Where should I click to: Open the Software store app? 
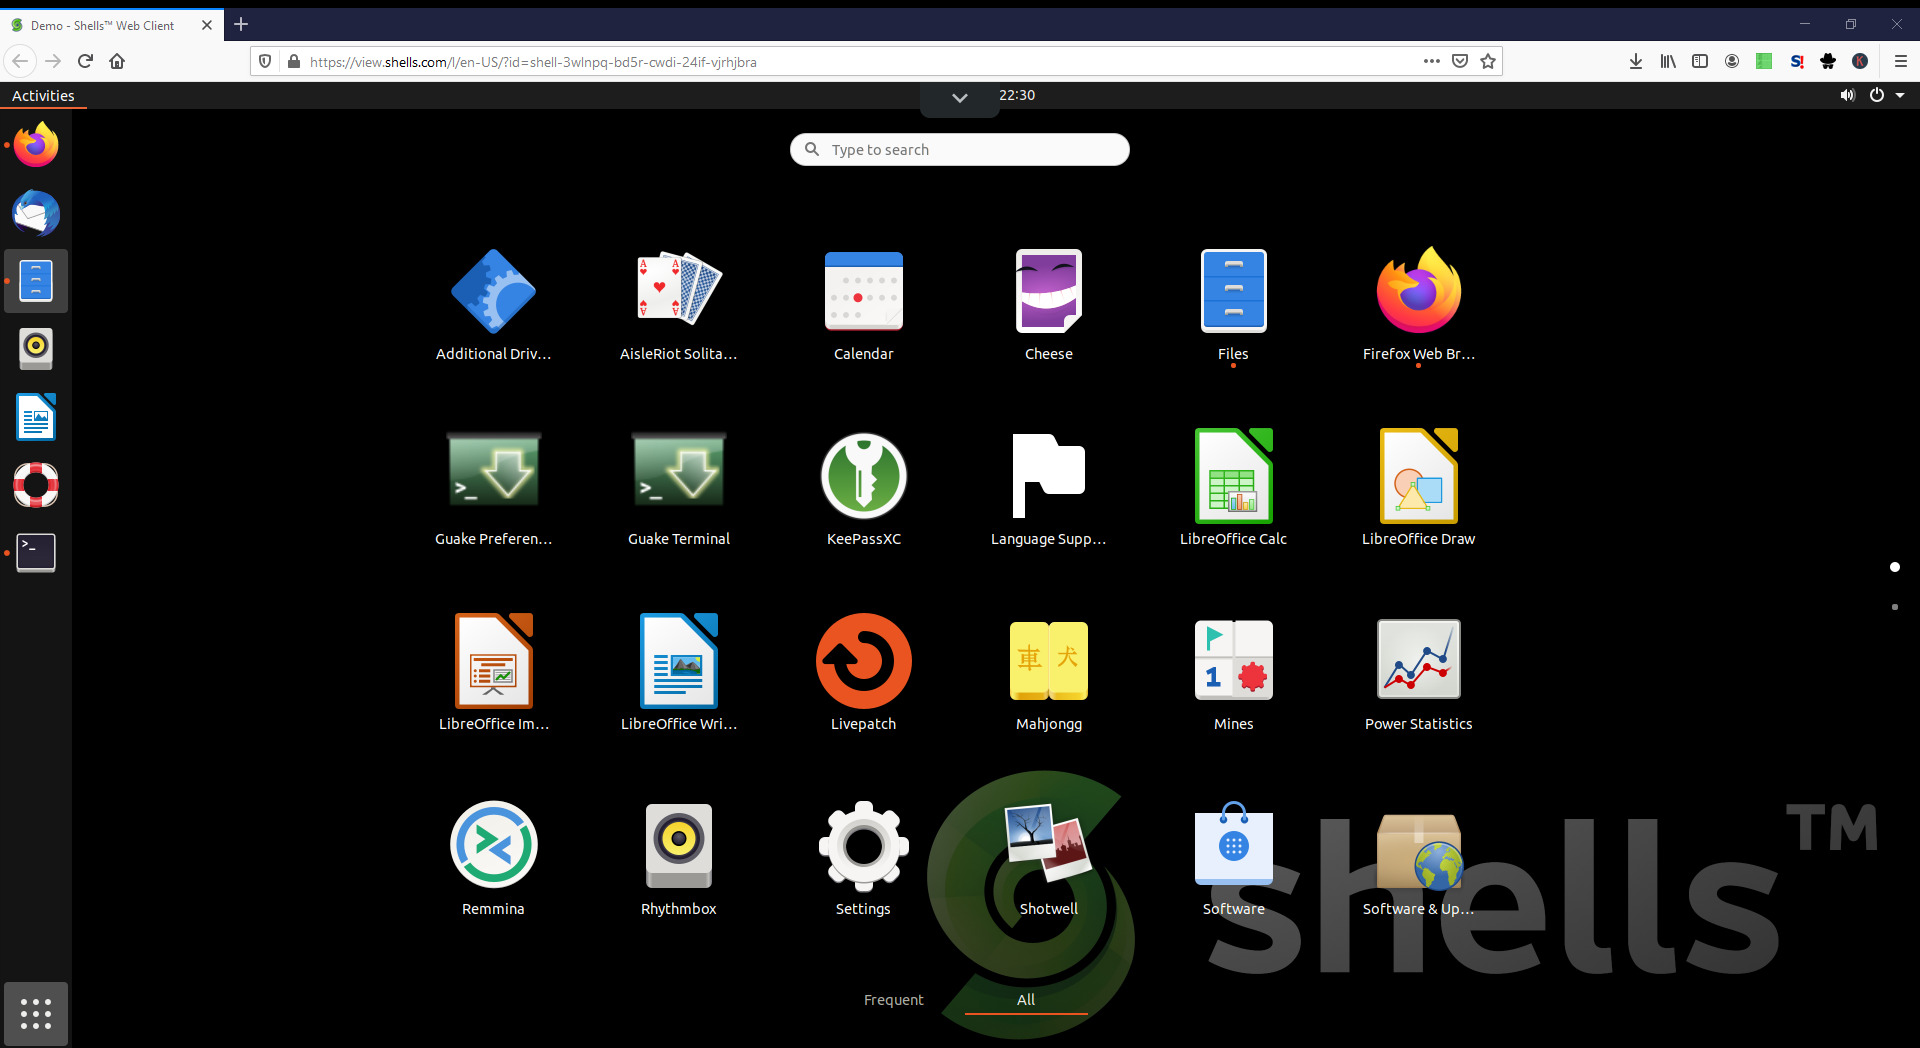click(x=1233, y=860)
